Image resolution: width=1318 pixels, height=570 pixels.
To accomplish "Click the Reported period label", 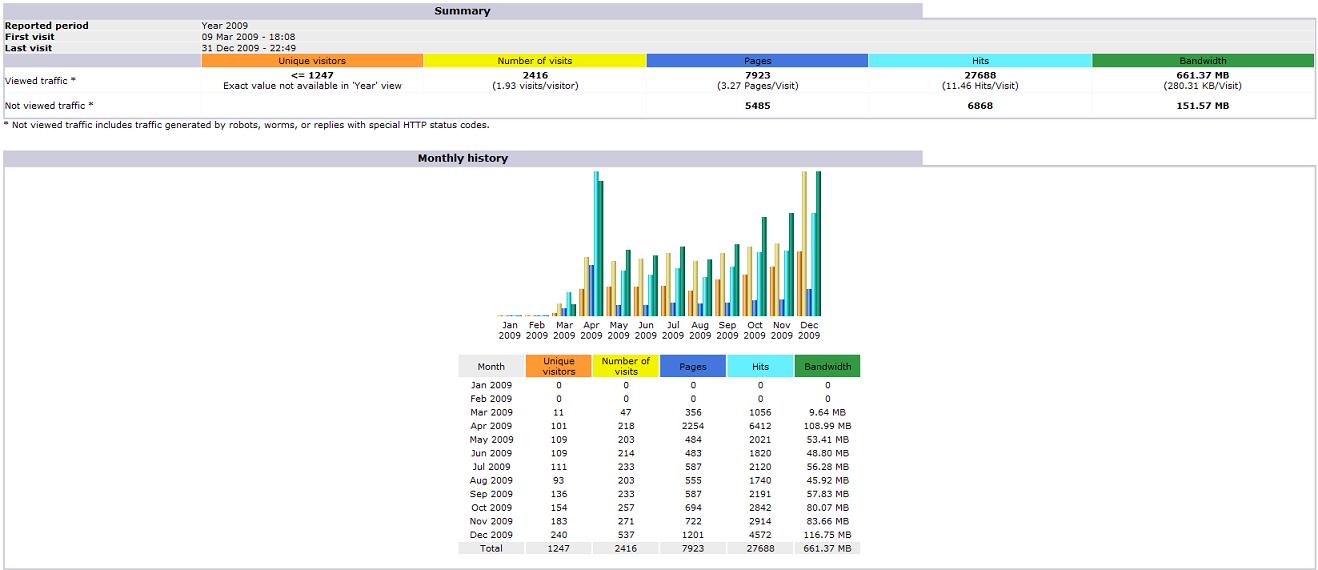I will click(x=47, y=25).
